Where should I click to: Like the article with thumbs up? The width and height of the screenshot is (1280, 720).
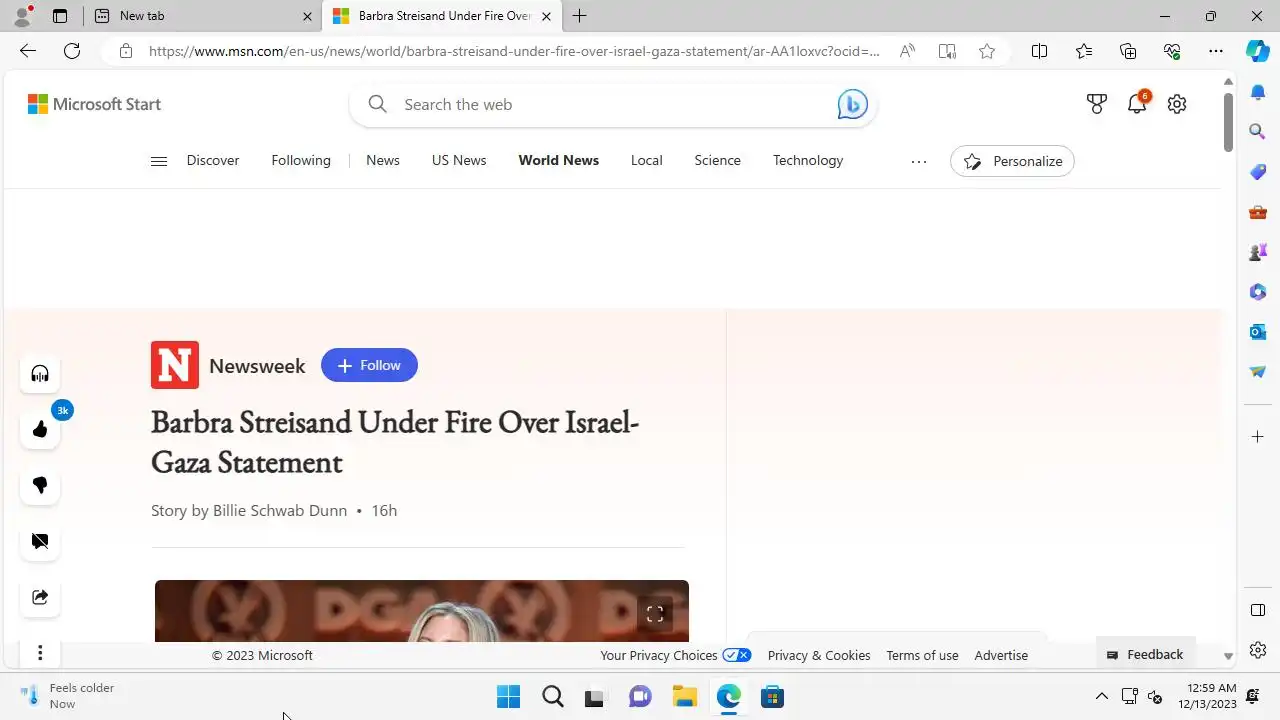pyautogui.click(x=40, y=430)
